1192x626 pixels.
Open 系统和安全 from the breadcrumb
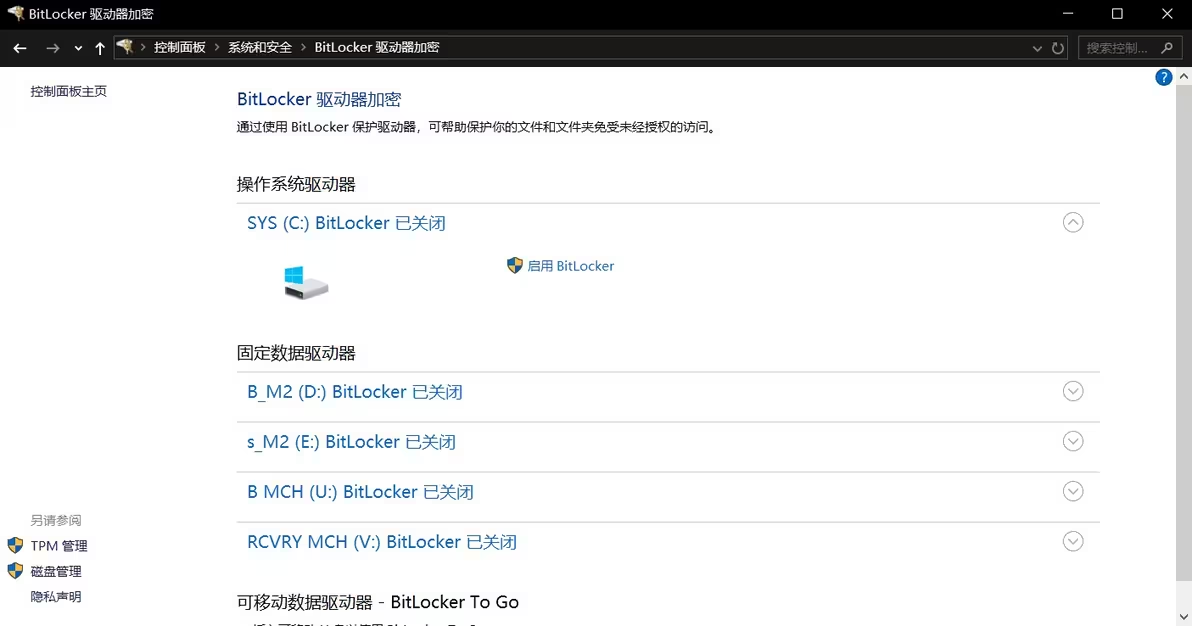(x=257, y=46)
